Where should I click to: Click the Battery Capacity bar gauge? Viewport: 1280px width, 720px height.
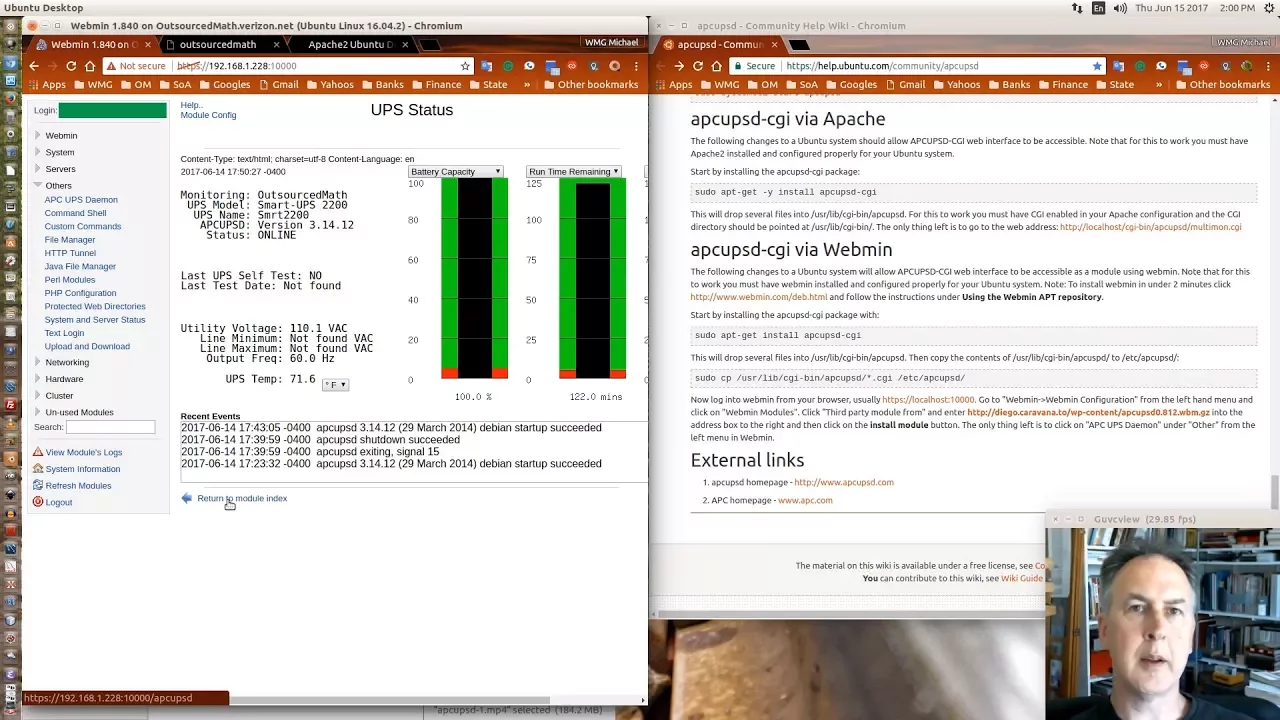click(x=475, y=279)
